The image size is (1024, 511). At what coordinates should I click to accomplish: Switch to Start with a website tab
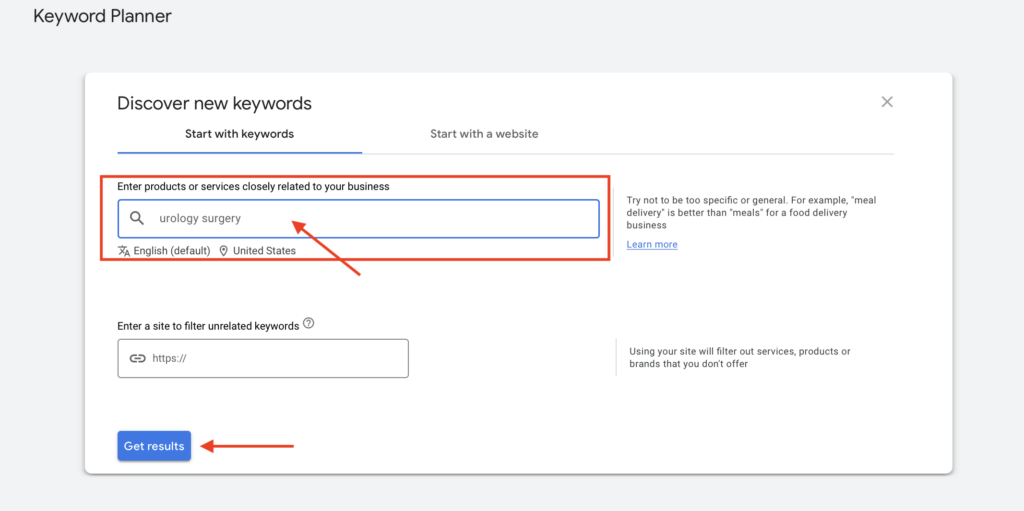(x=484, y=134)
